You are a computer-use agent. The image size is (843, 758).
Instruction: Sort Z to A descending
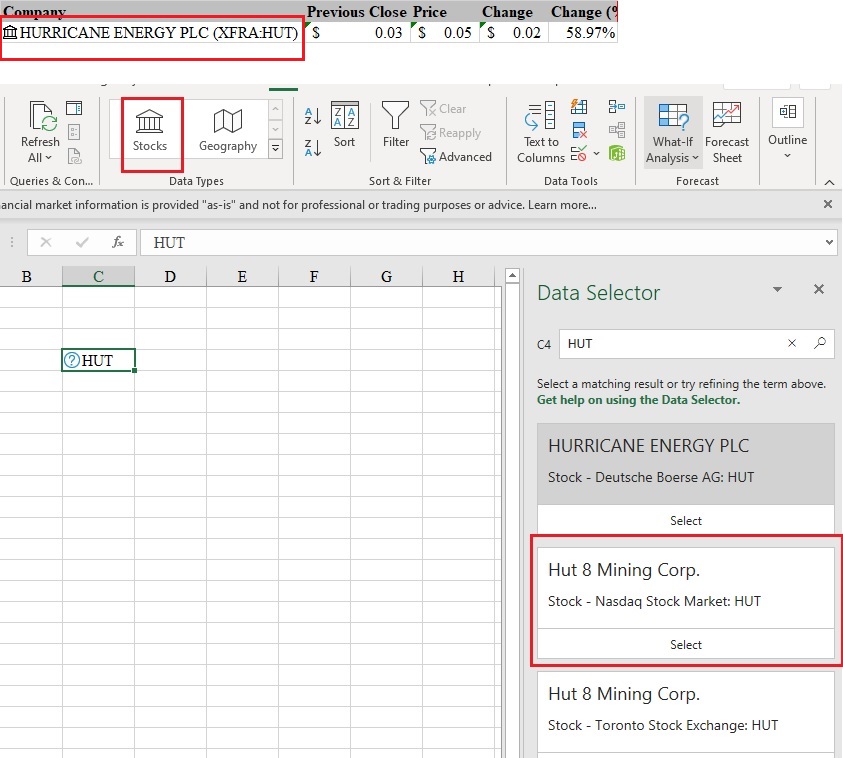(312, 147)
